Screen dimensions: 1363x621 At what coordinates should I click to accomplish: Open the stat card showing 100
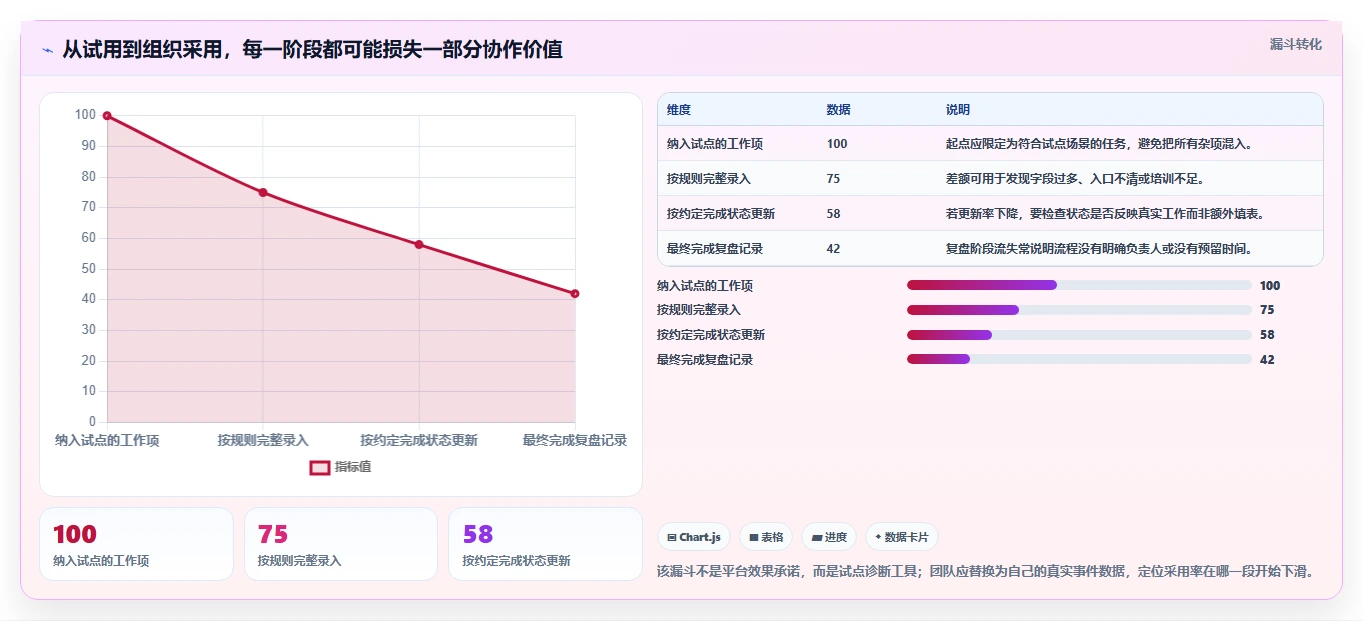point(136,544)
